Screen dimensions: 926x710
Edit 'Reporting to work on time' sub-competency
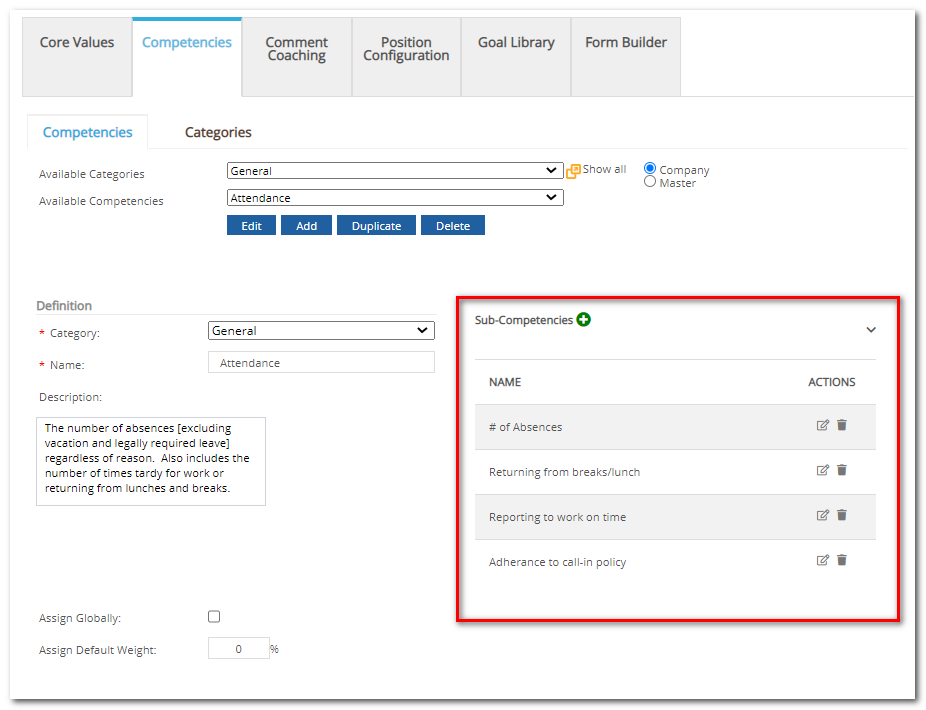click(x=823, y=515)
